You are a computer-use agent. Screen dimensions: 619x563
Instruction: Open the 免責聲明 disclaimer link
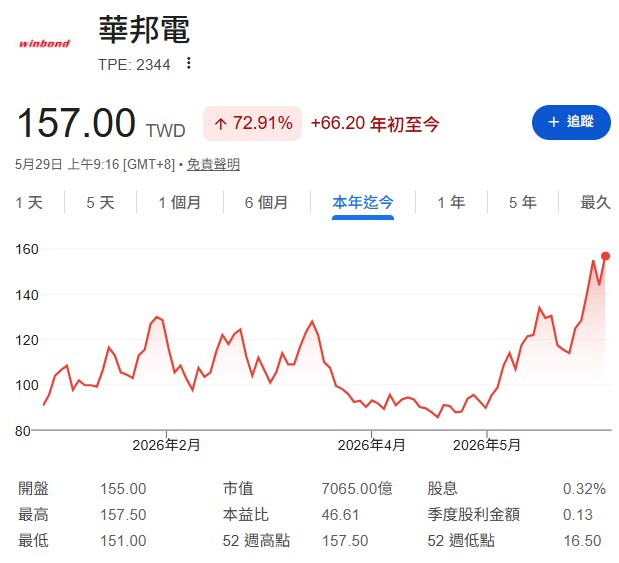point(213,164)
